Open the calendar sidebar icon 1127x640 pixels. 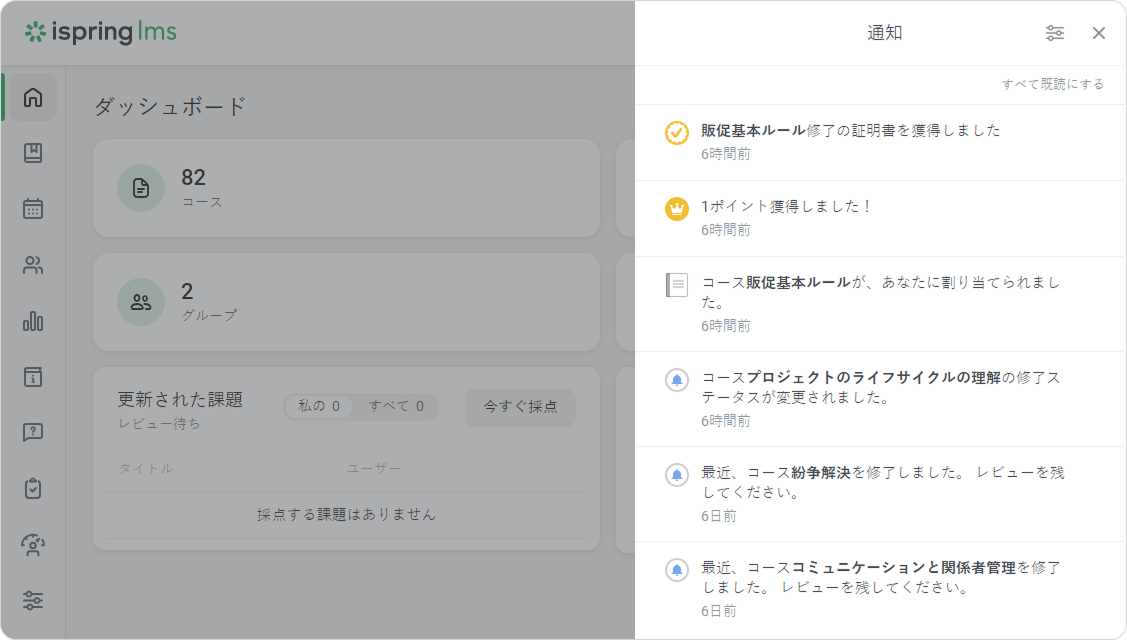pos(33,209)
